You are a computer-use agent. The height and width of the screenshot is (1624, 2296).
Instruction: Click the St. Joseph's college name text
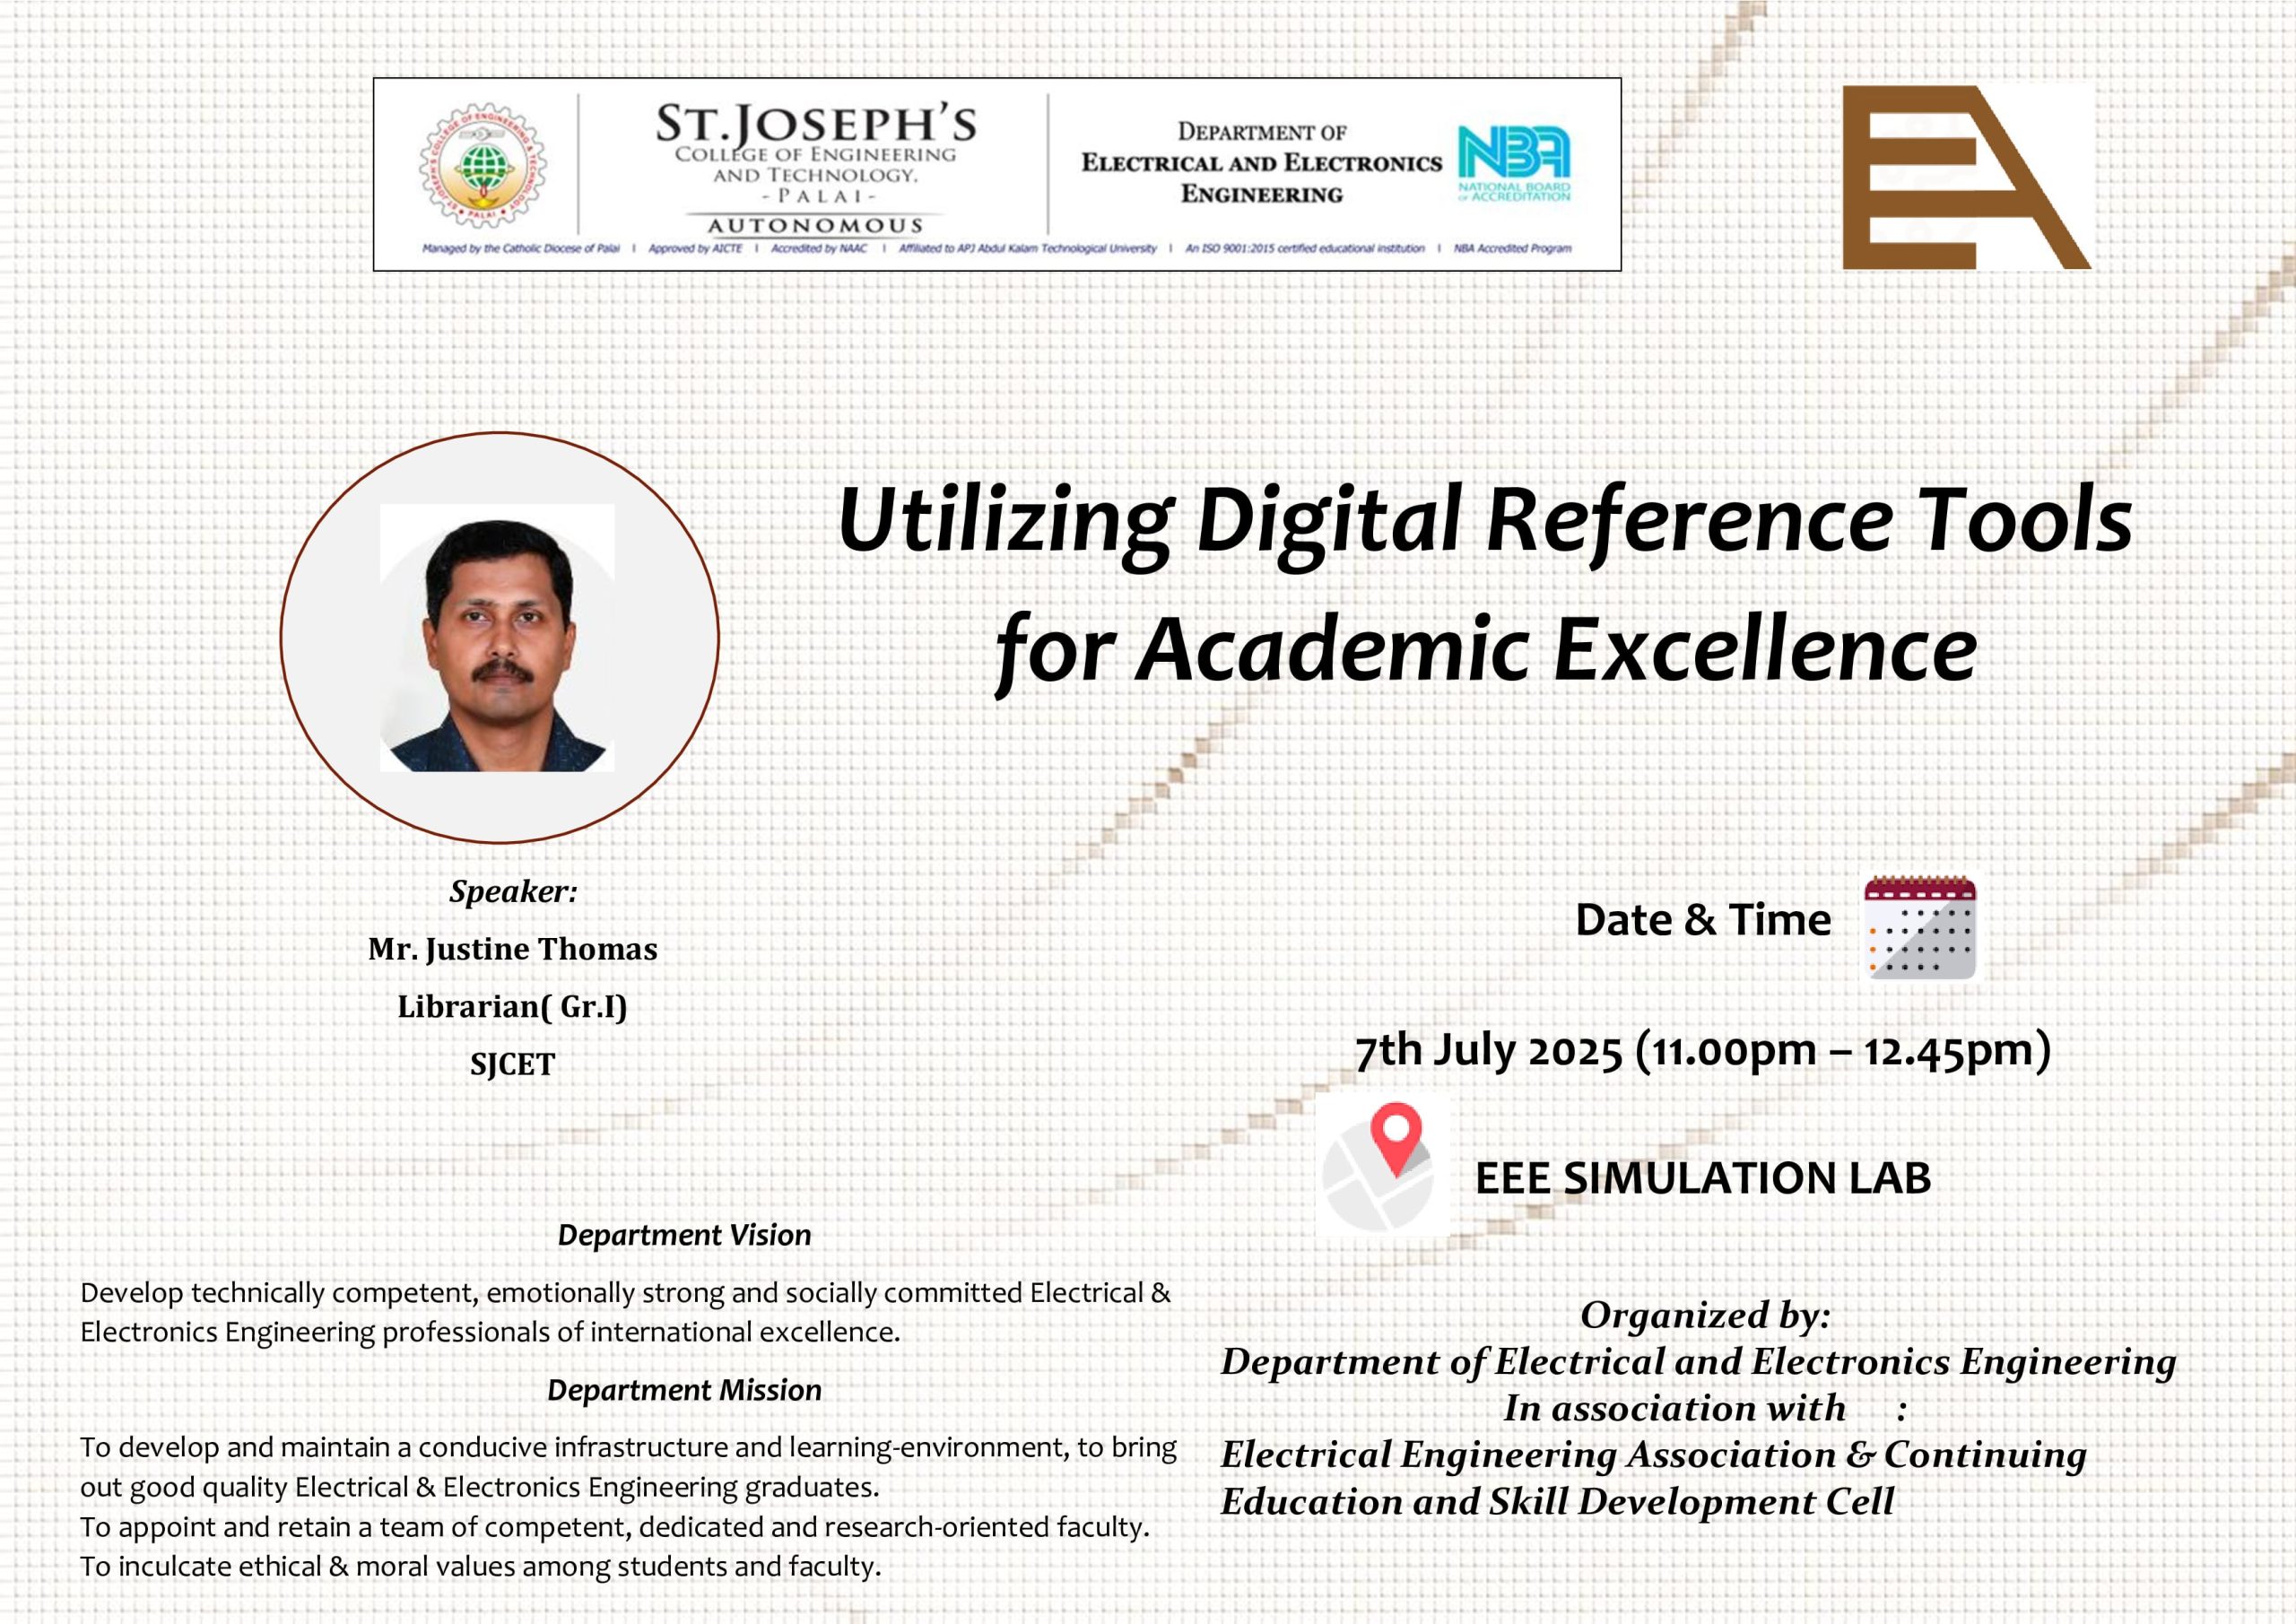tap(815, 125)
